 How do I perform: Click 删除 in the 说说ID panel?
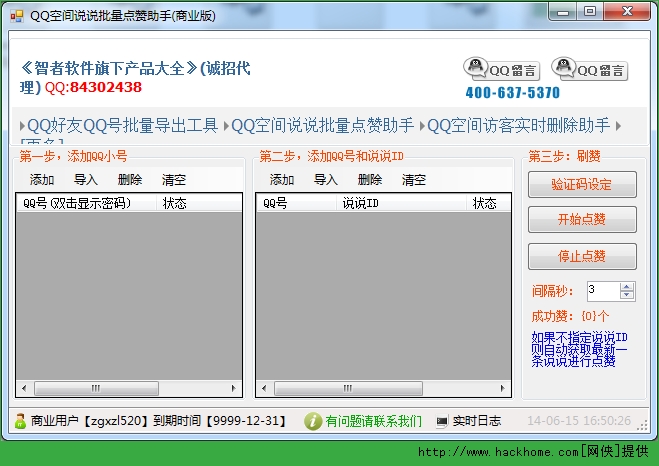370,180
